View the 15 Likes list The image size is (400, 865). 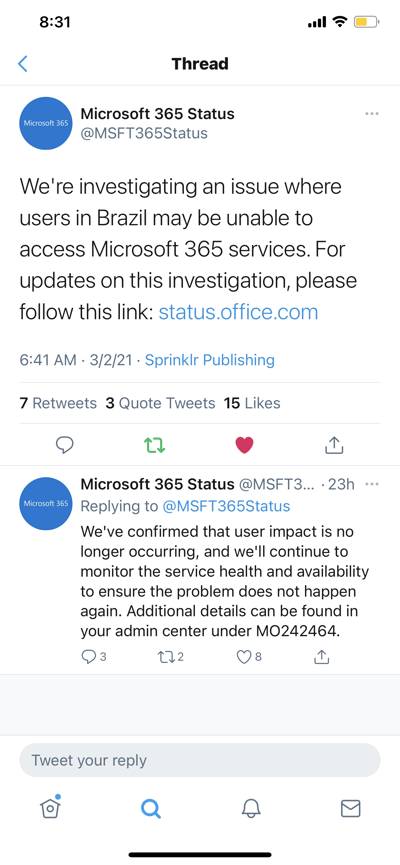click(x=252, y=403)
